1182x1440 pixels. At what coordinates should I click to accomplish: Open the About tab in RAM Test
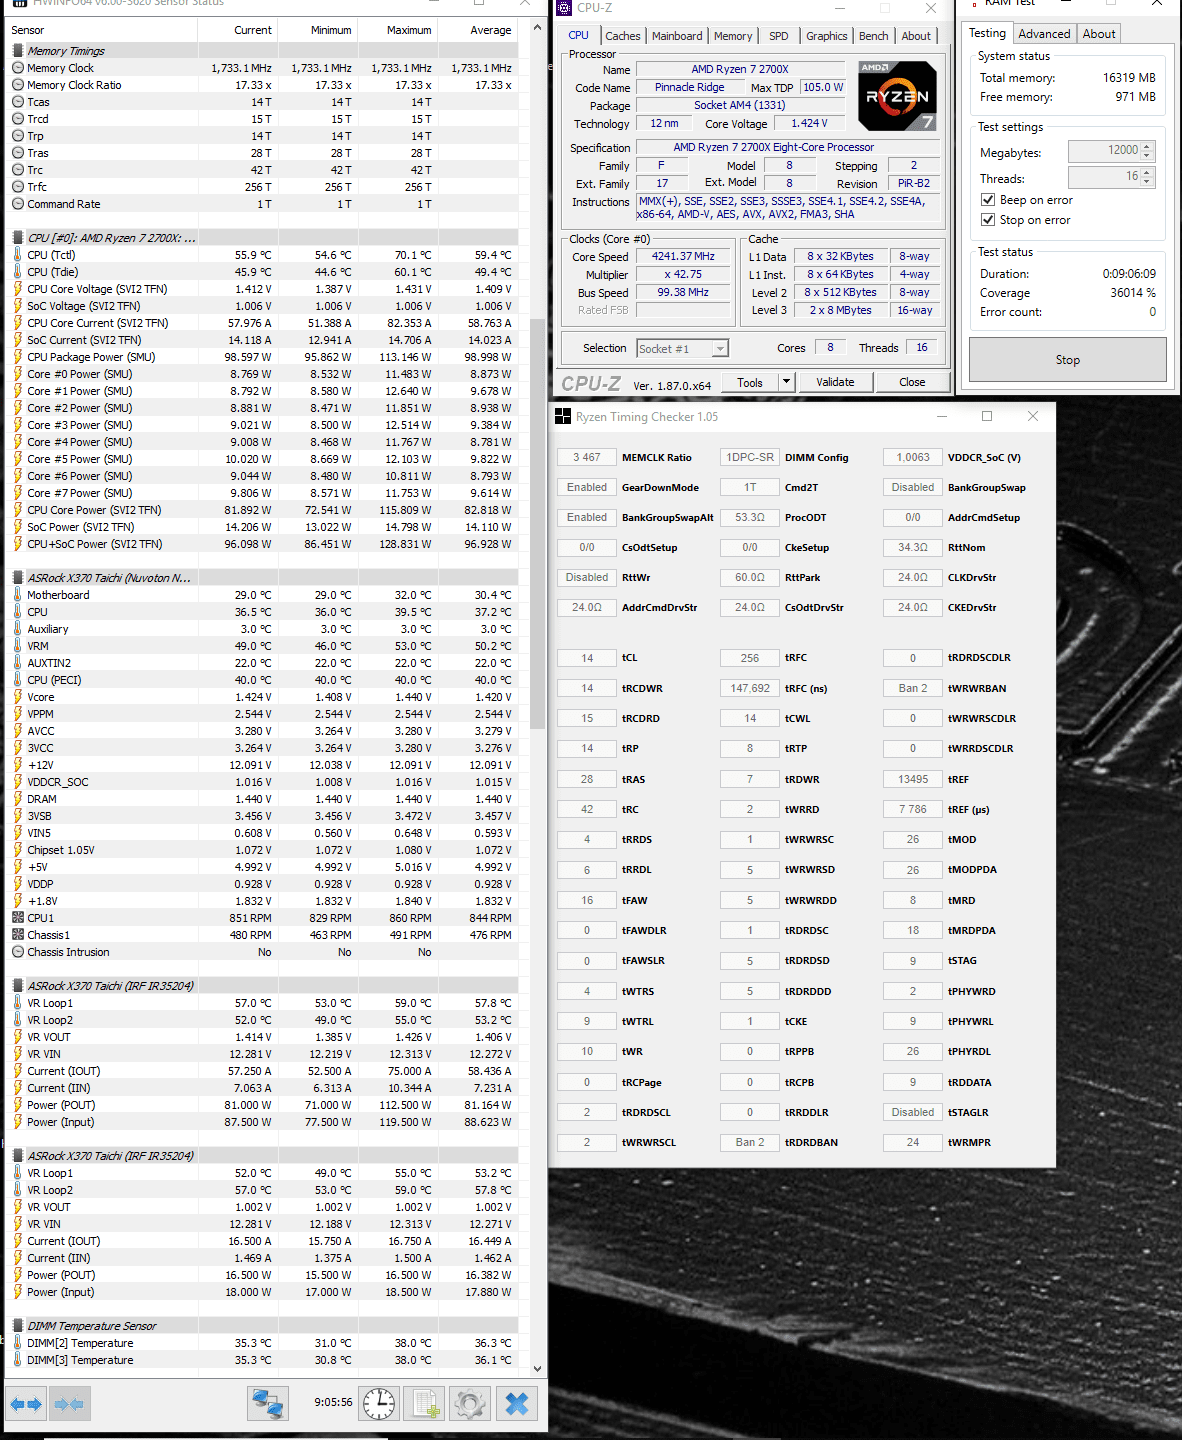1099,34
